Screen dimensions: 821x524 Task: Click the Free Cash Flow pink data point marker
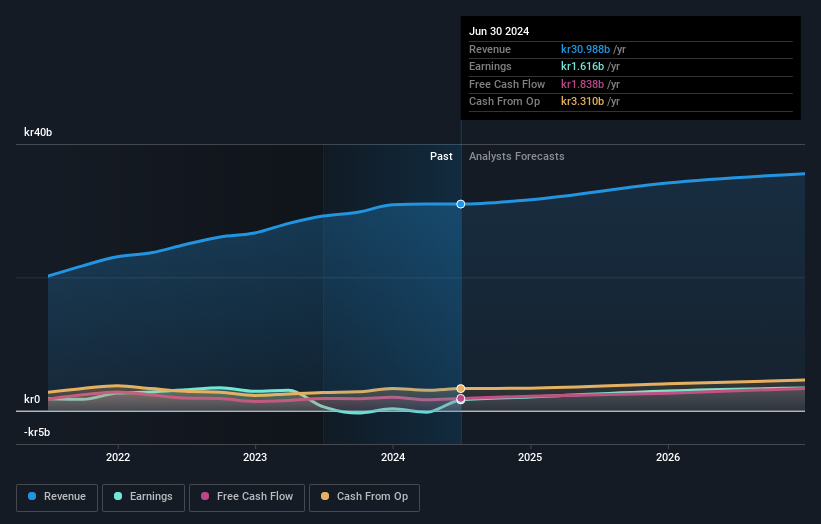tap(461, 399)
